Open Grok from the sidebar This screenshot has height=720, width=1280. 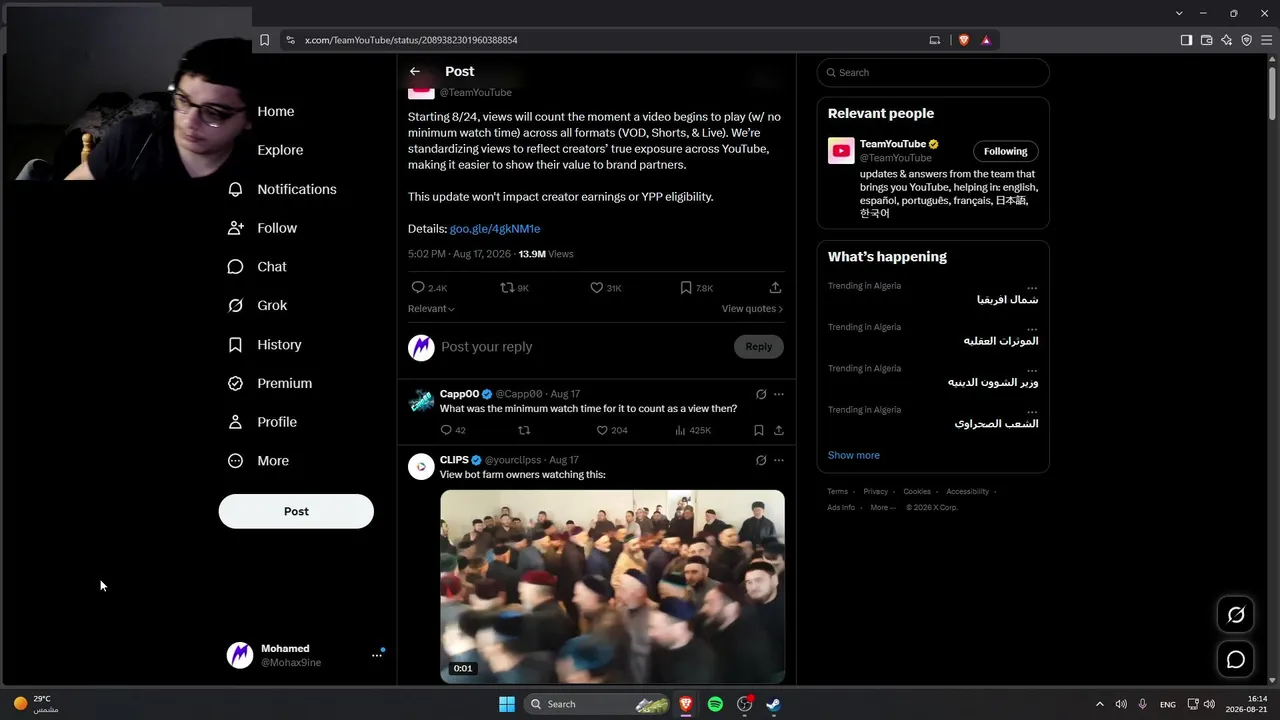pos(258,306)
